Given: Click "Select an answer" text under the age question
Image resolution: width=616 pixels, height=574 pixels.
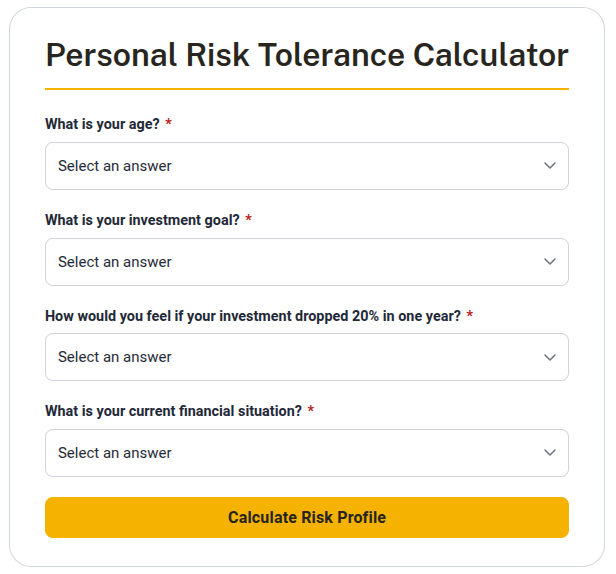Looking at the screenshot, I should 115,166.
